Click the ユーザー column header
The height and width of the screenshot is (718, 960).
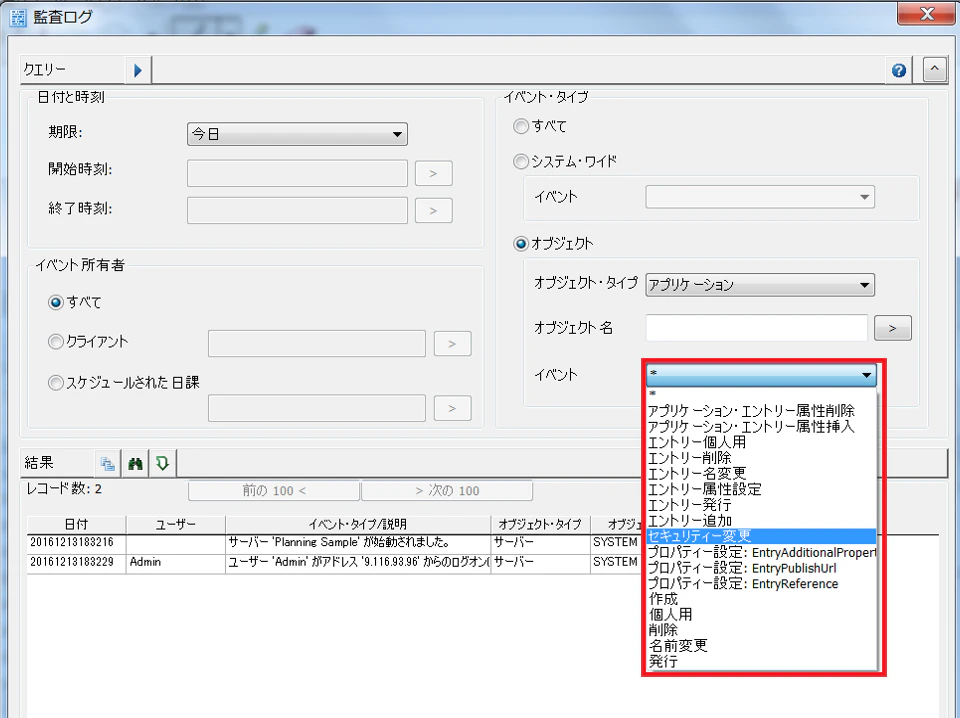[176, 525]
